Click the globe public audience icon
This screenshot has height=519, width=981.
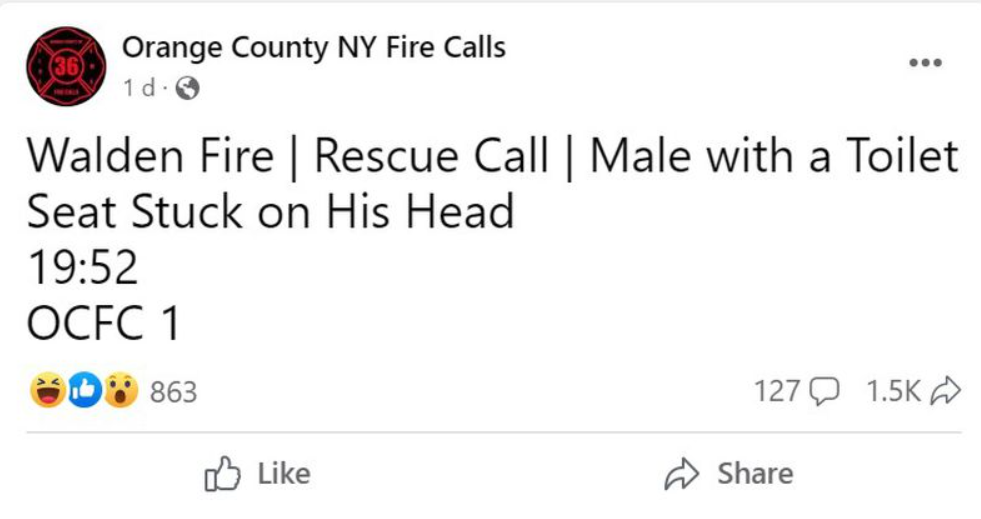pos(187,88)
